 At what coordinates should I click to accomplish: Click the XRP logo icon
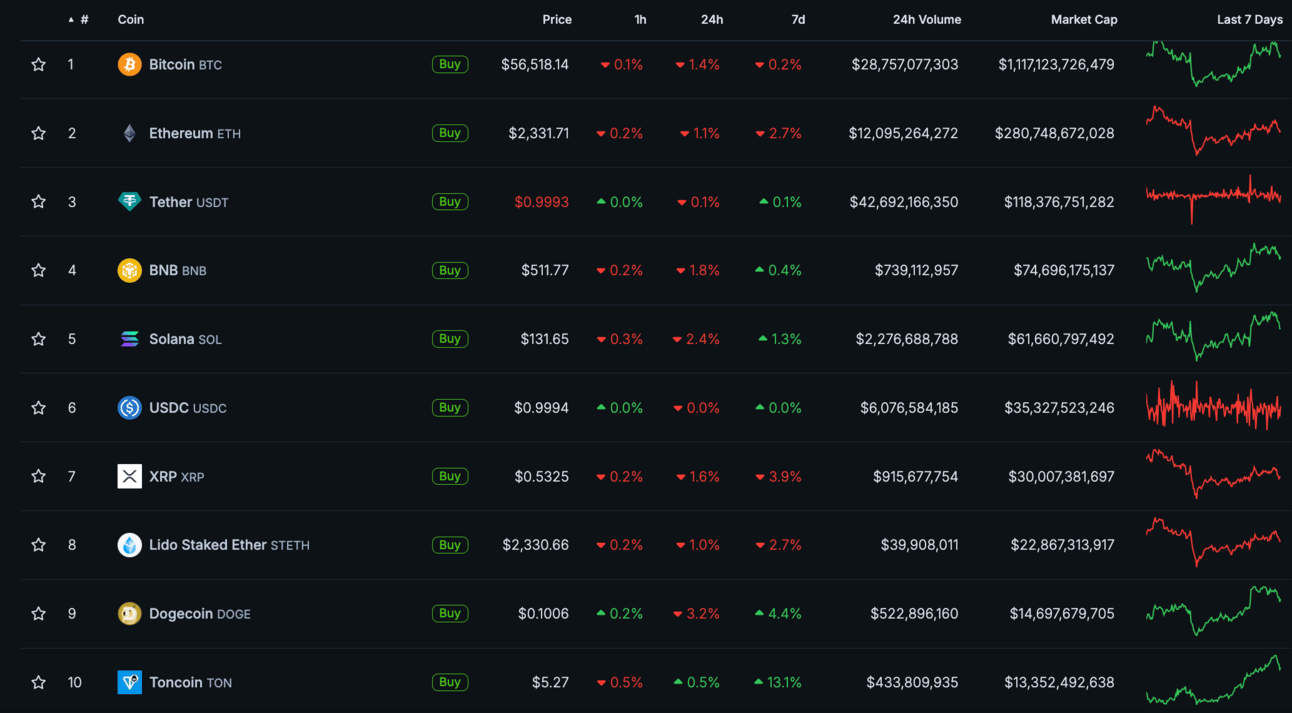(129, 476)
